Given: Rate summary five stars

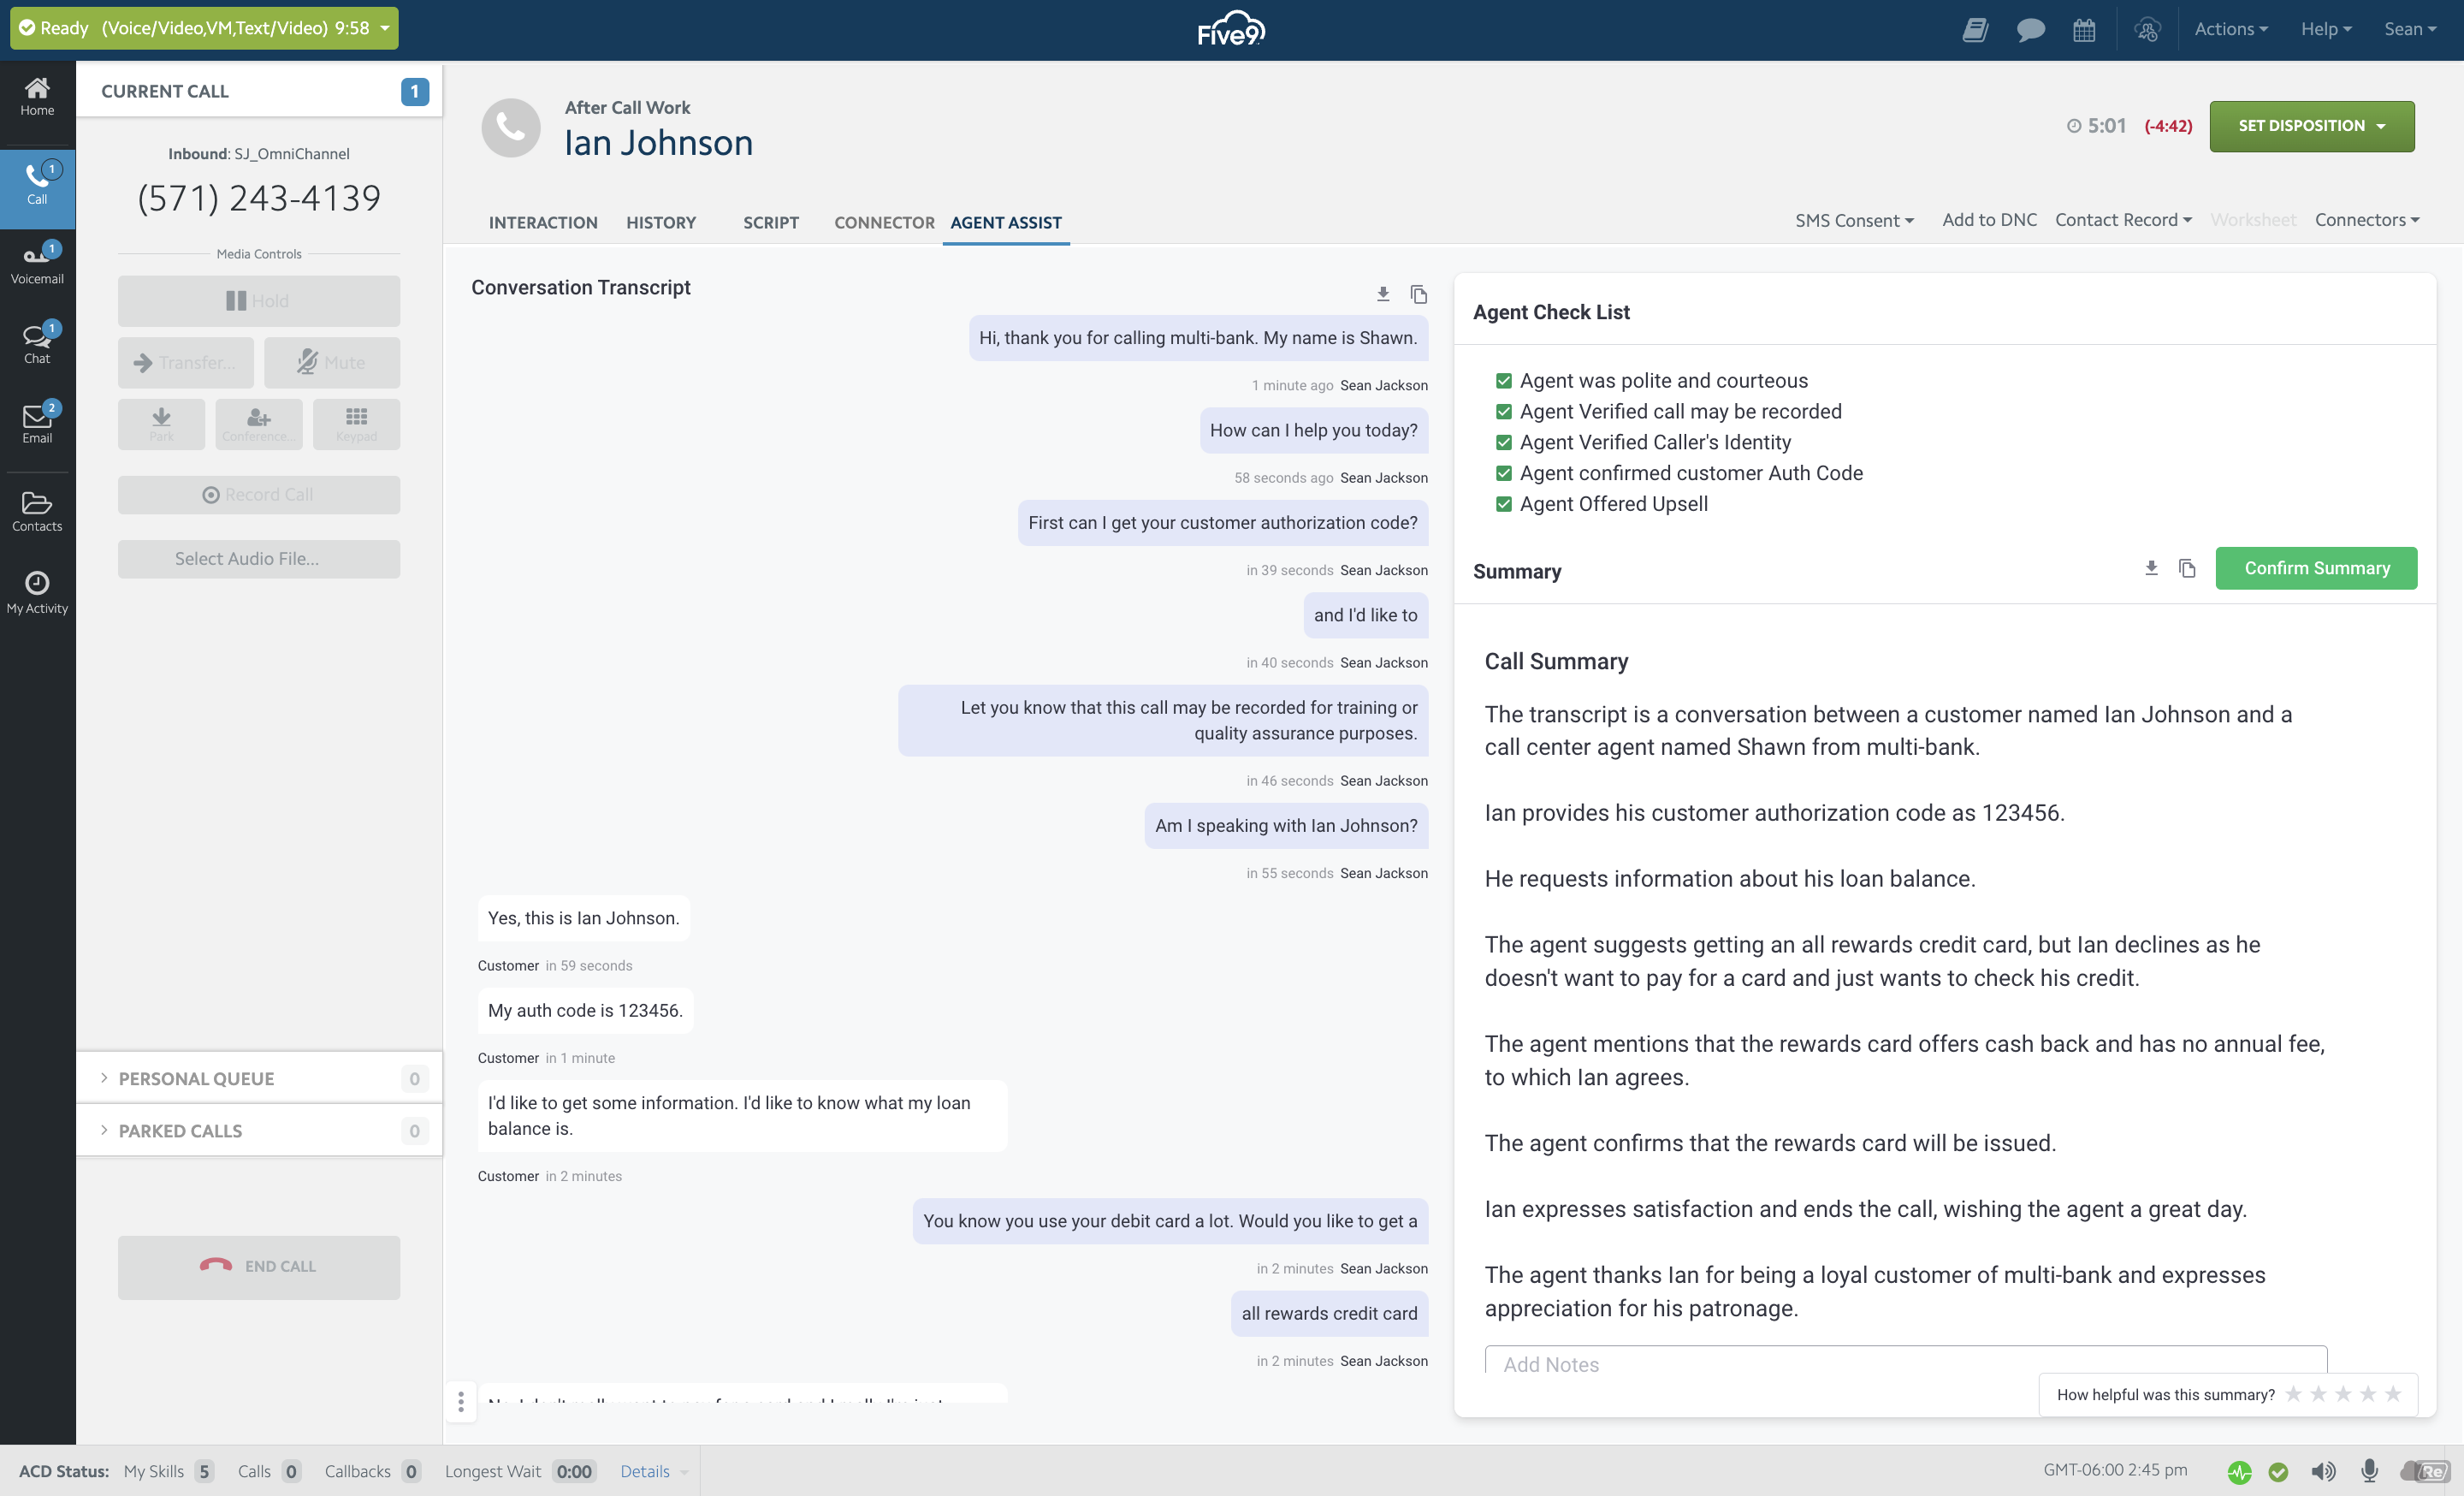Looking at the screenshot, I should 2392,1394.
